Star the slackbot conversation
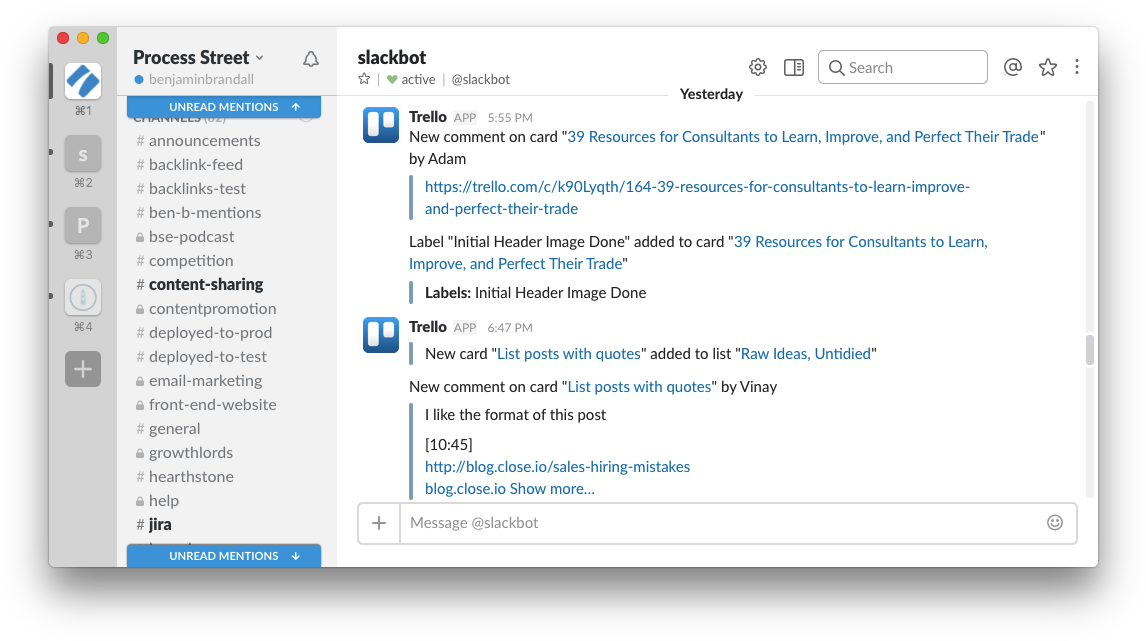 [364, 79]
